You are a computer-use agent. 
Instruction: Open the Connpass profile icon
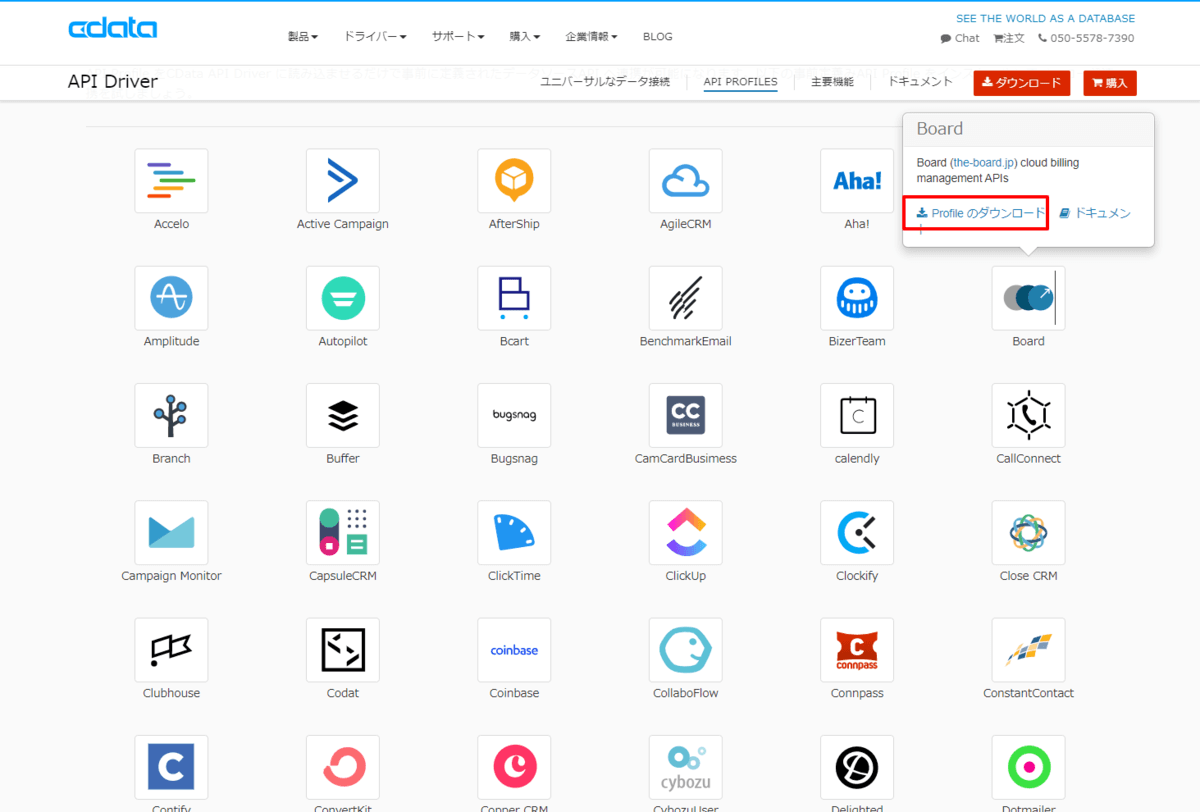[857, 650]
